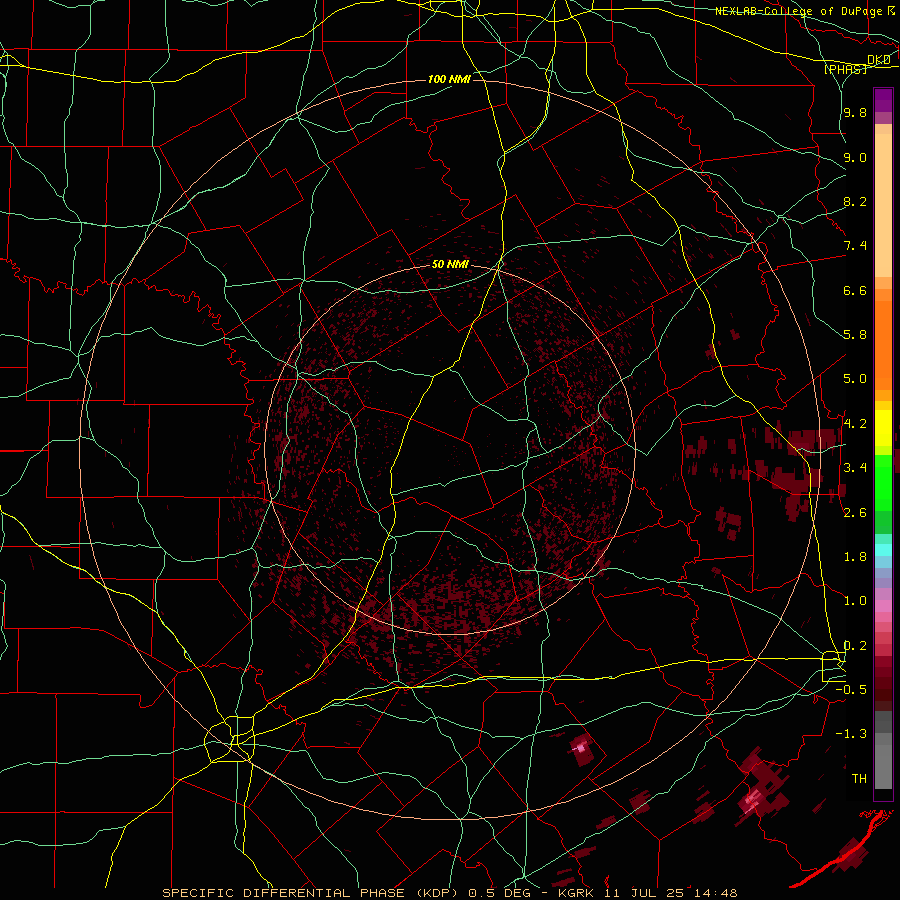Select the -1.3 color scale value

tap(851, 734)
